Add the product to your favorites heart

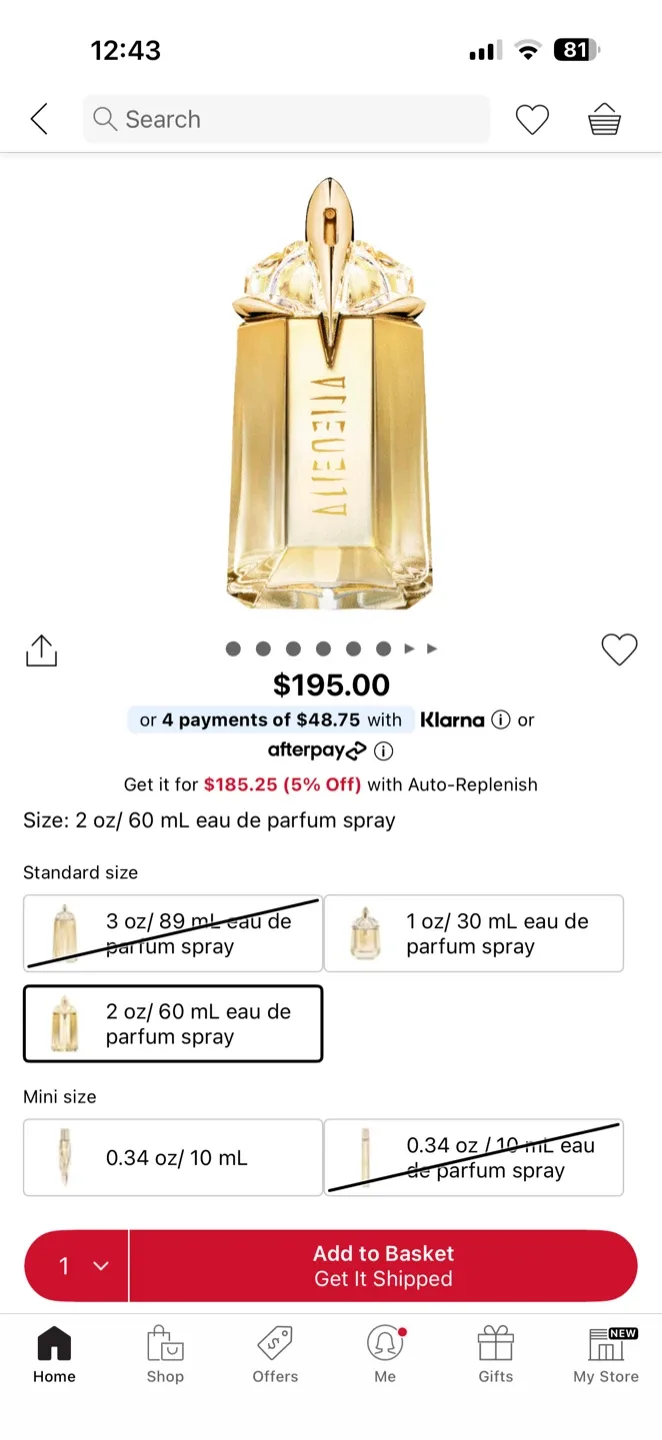click(619, 649)
